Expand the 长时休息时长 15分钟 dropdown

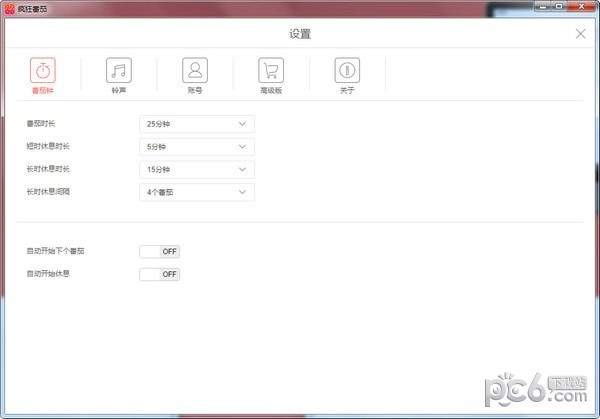(197, 169)
